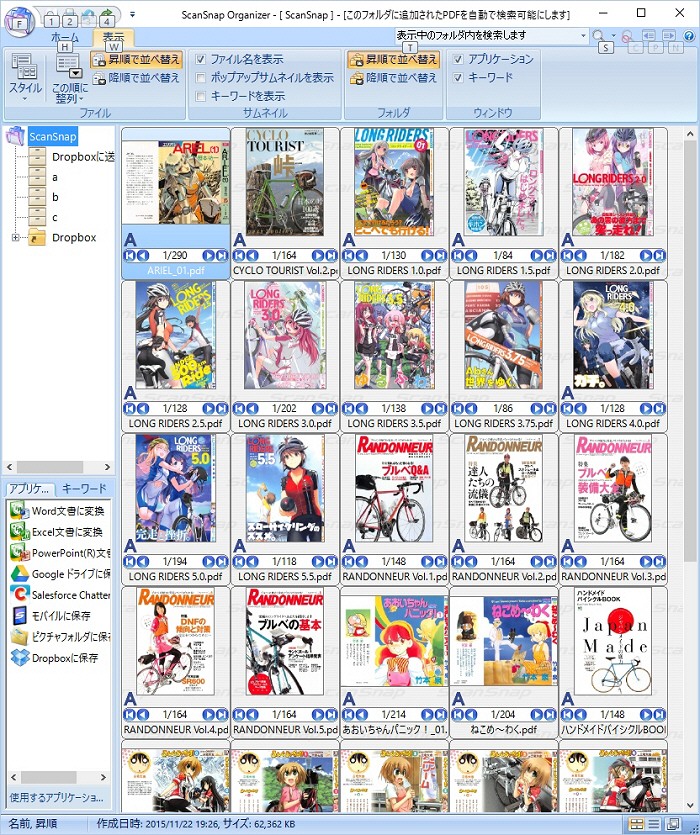This screenshot has width=700, height=835.
Task: Go to next page of ARIEL_01.pdf
Action: pos(209,256)
